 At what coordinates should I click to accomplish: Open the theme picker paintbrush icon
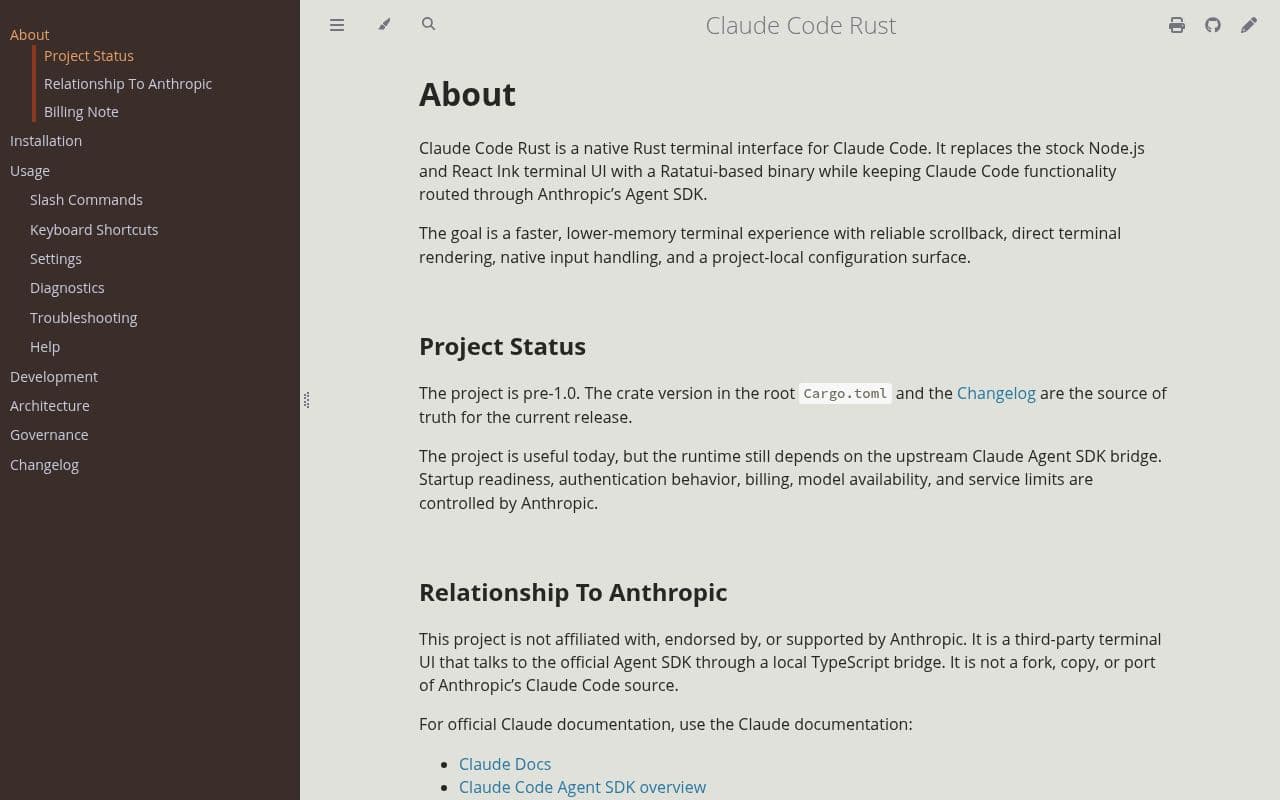click(x=384, y=24)
